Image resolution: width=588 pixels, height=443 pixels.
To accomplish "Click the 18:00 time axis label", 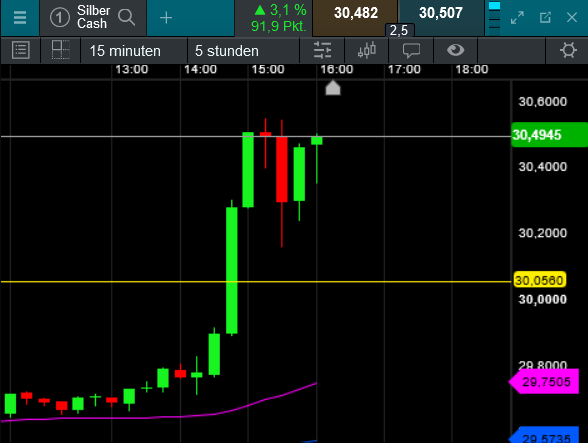I will pos(472,69).
